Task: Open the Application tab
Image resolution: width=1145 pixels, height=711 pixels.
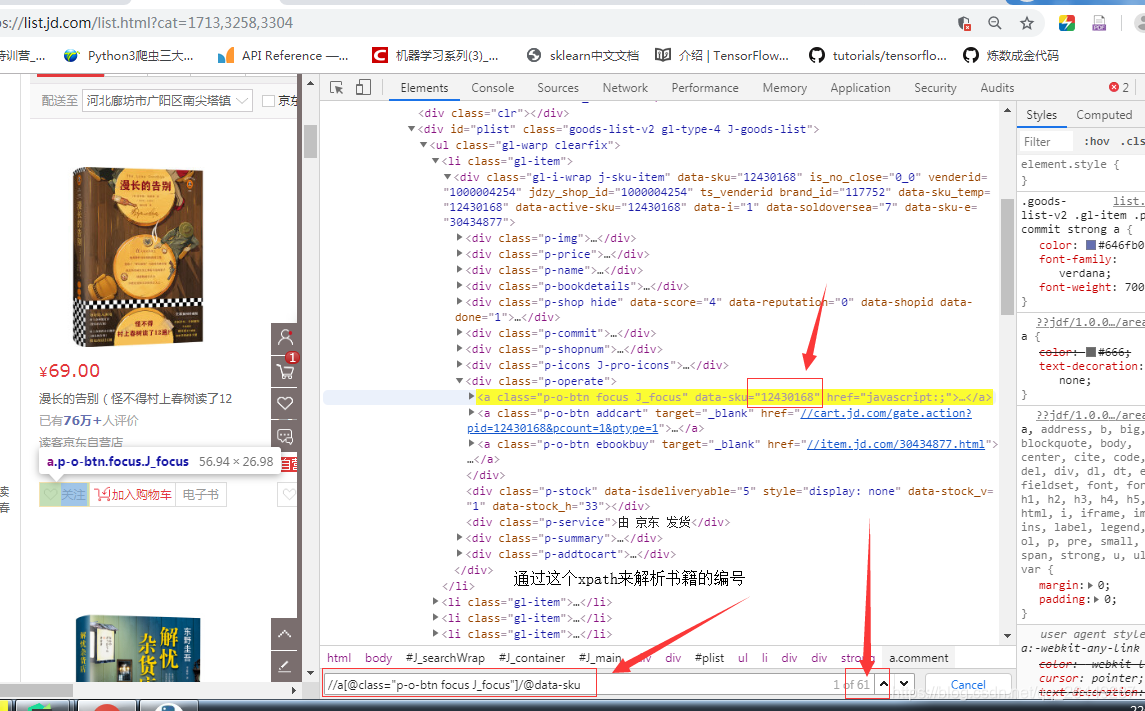Action: point(860,88)
